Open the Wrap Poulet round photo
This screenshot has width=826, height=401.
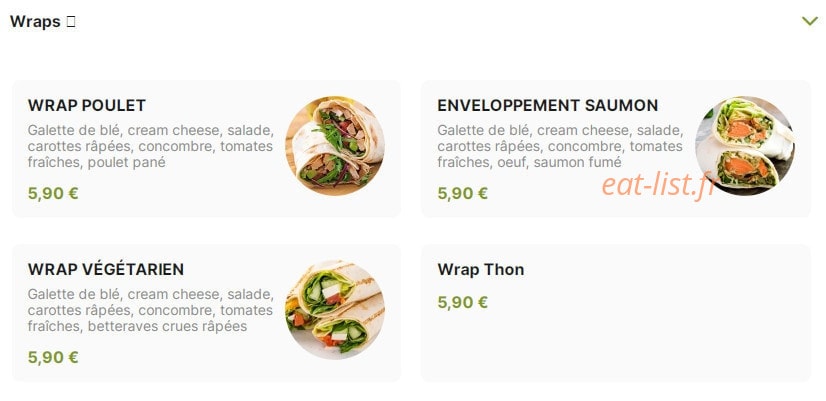tap(335, 146)
